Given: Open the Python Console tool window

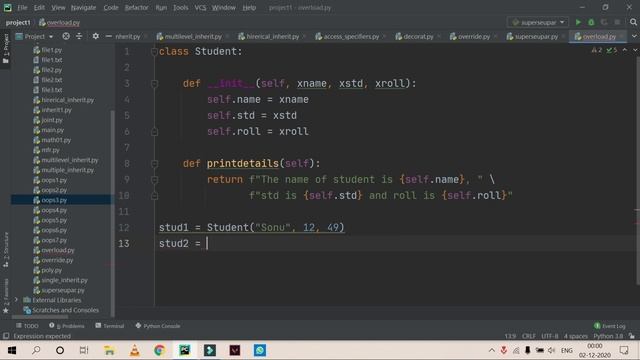Looking at the screenshot, I should (x=158, y=326).
